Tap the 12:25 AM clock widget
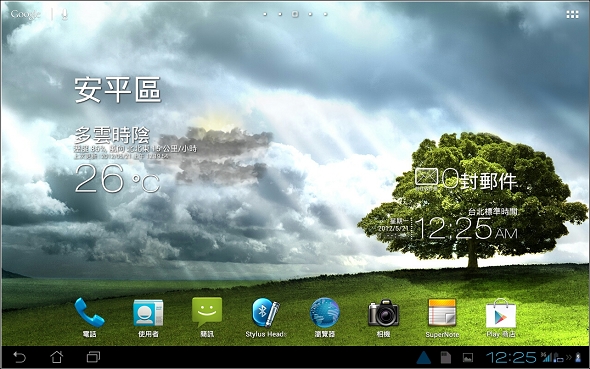Viewport: 590px width, 369px height. pyautogui.click(x=466, y=229)
